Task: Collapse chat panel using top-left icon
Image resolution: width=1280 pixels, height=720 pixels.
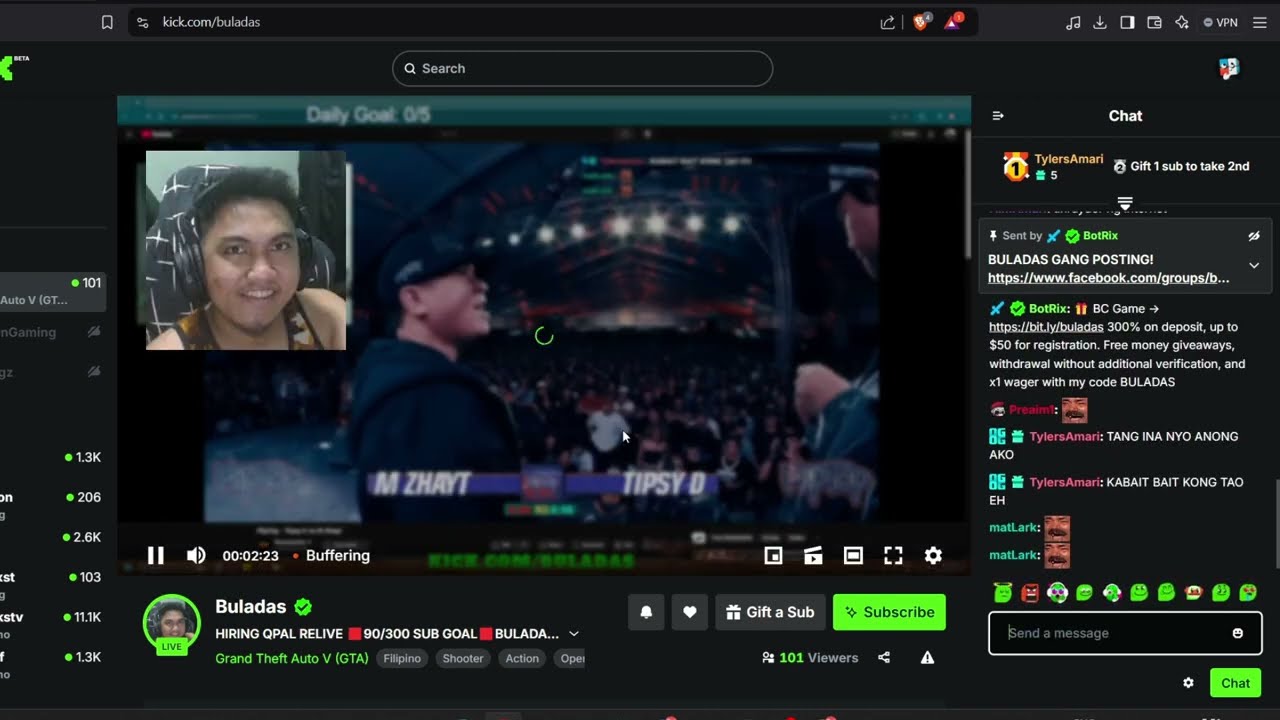Action: point(997,116)
